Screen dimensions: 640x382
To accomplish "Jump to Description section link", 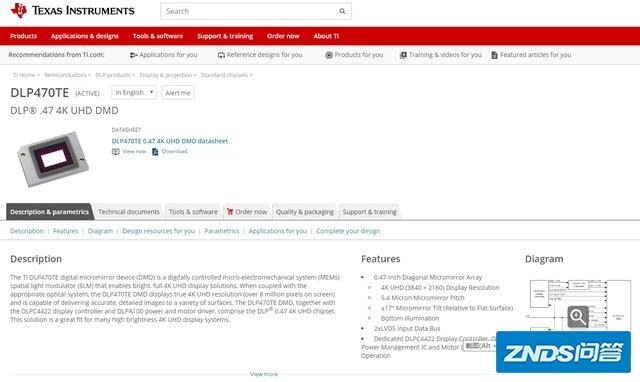I will click(27, 231).
